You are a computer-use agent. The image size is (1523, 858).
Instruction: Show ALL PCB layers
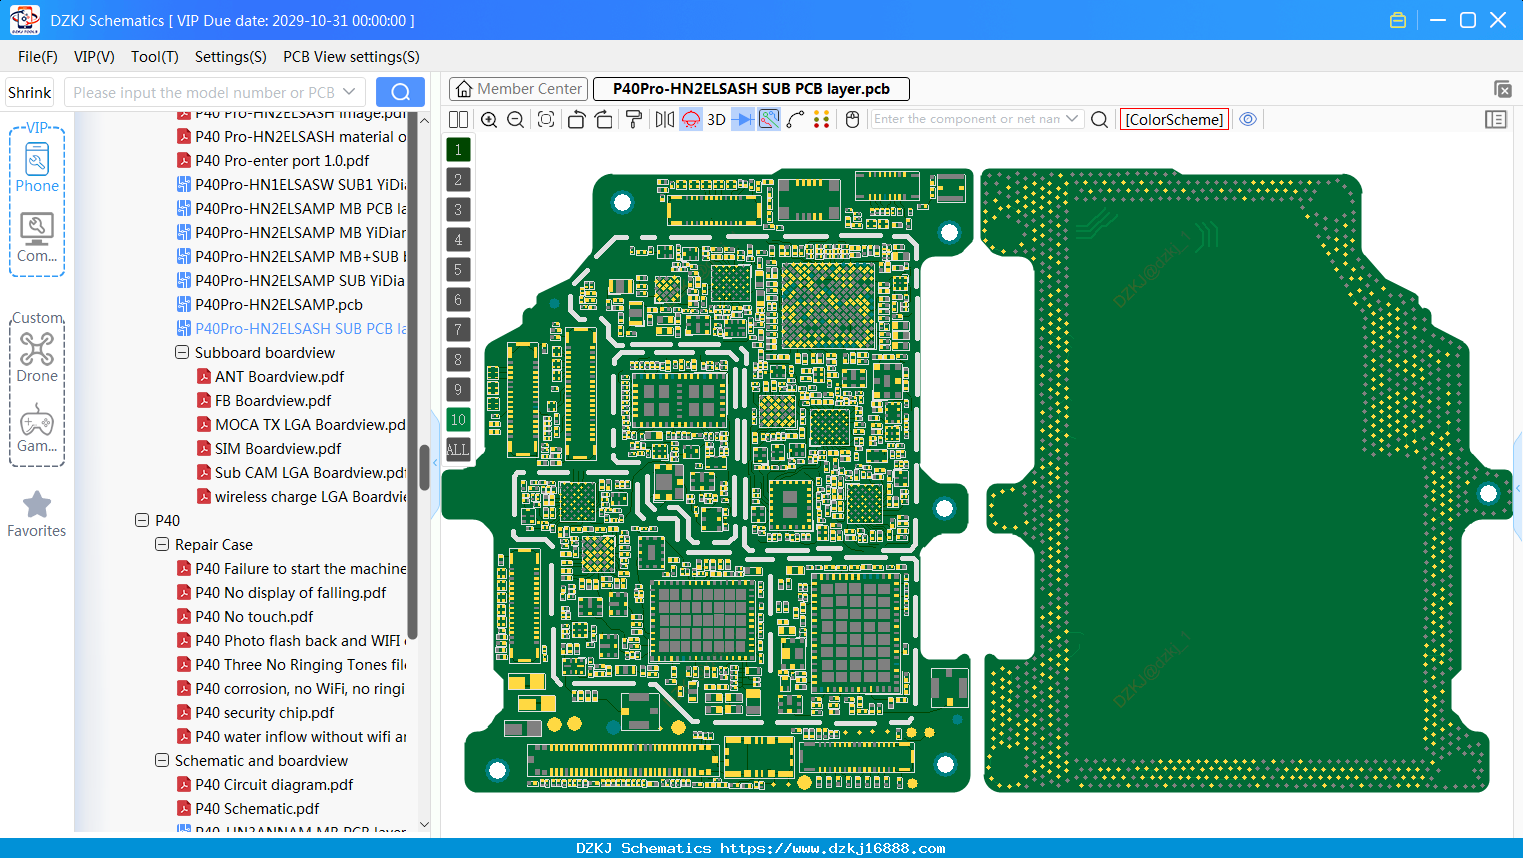458,450
